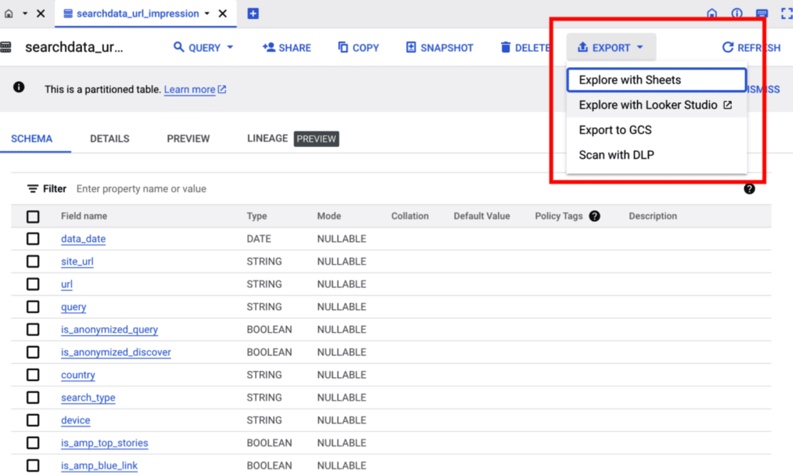
Task: Click the Field name column header
Action: point(84,216)
